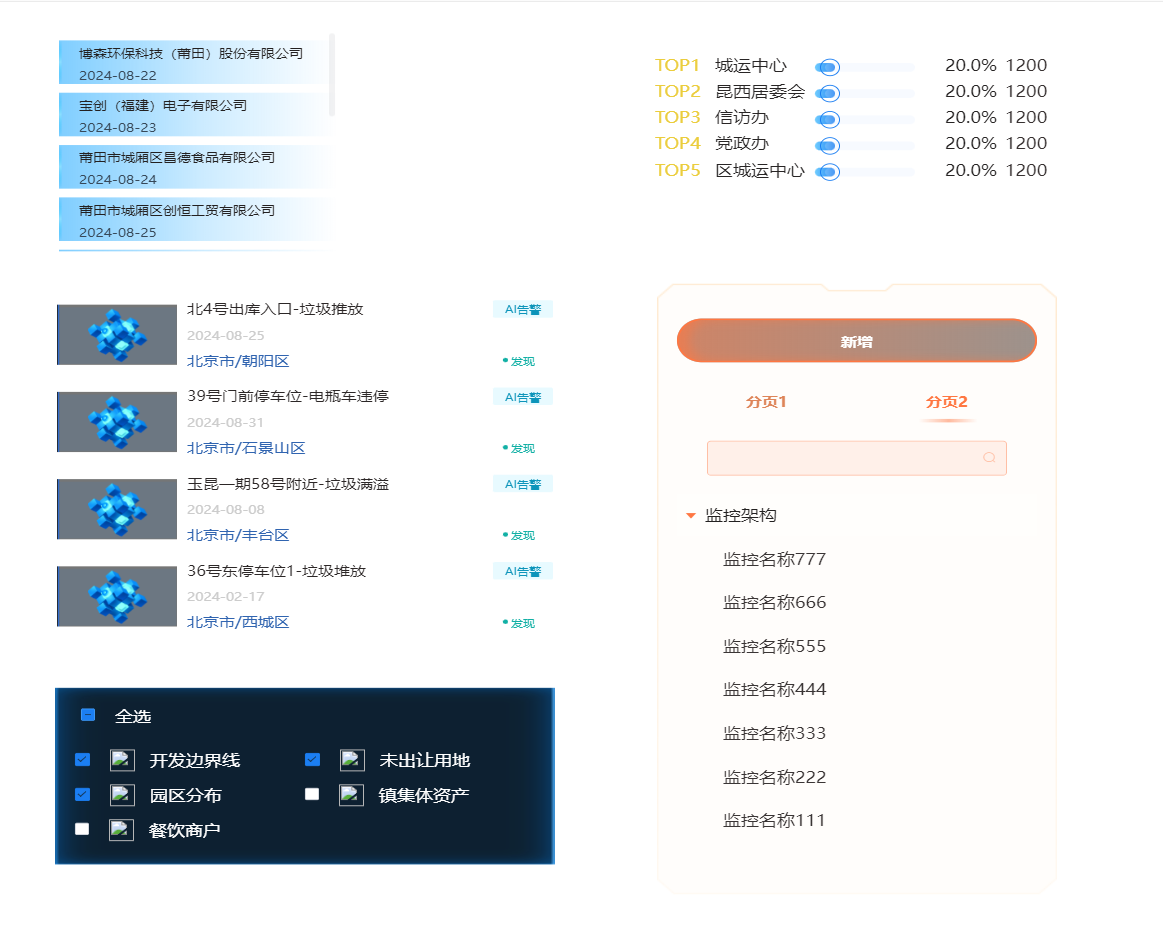Click the 未出让用地 layer image icon
Image resolution: width=1163 pixels, height=936 pixels.
coord(352,760)
